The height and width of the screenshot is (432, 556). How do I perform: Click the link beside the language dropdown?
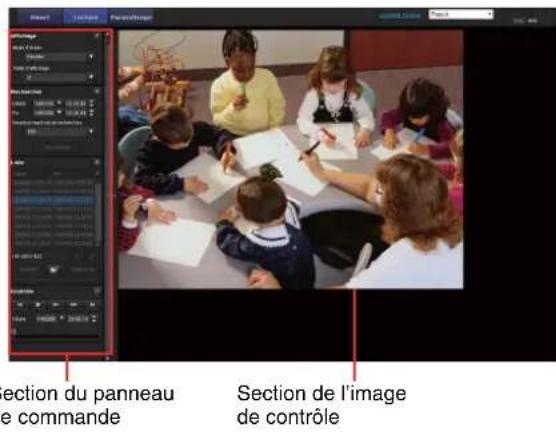click(x=400, y=16)
